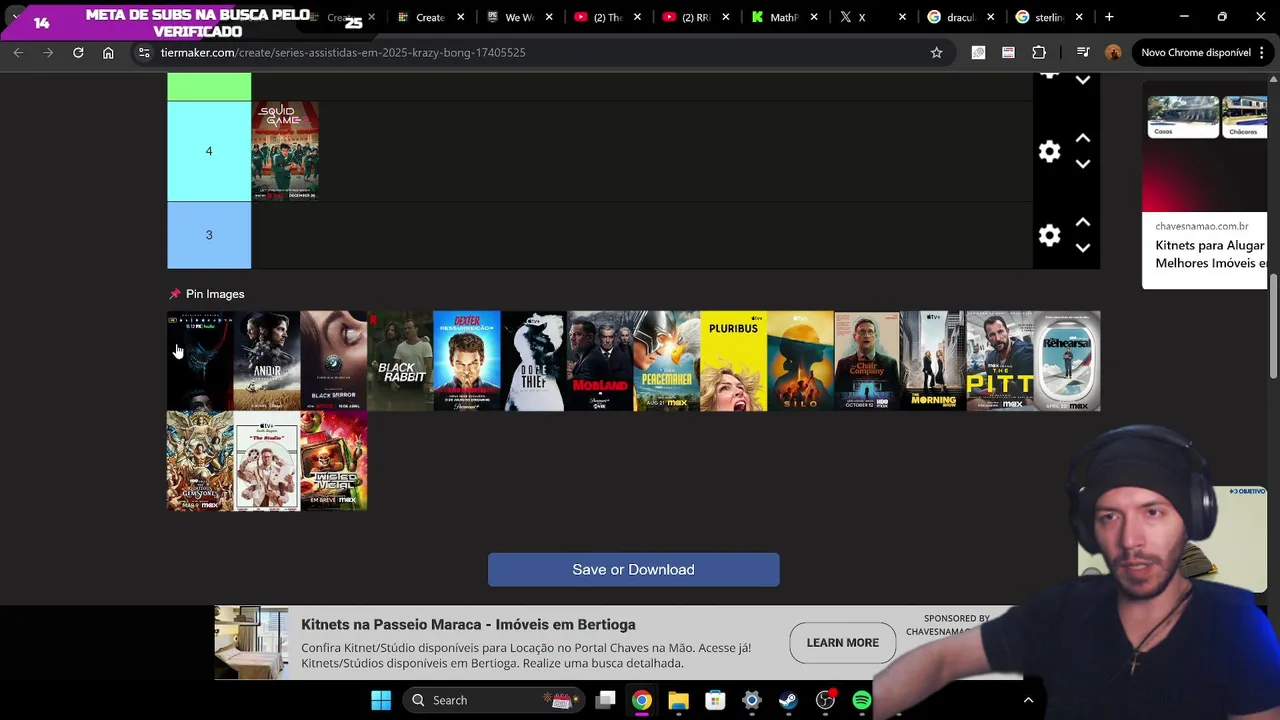Open File Explorer from taskbar
The height and width of the screenshot is (720, 1280).
point(678,700)
